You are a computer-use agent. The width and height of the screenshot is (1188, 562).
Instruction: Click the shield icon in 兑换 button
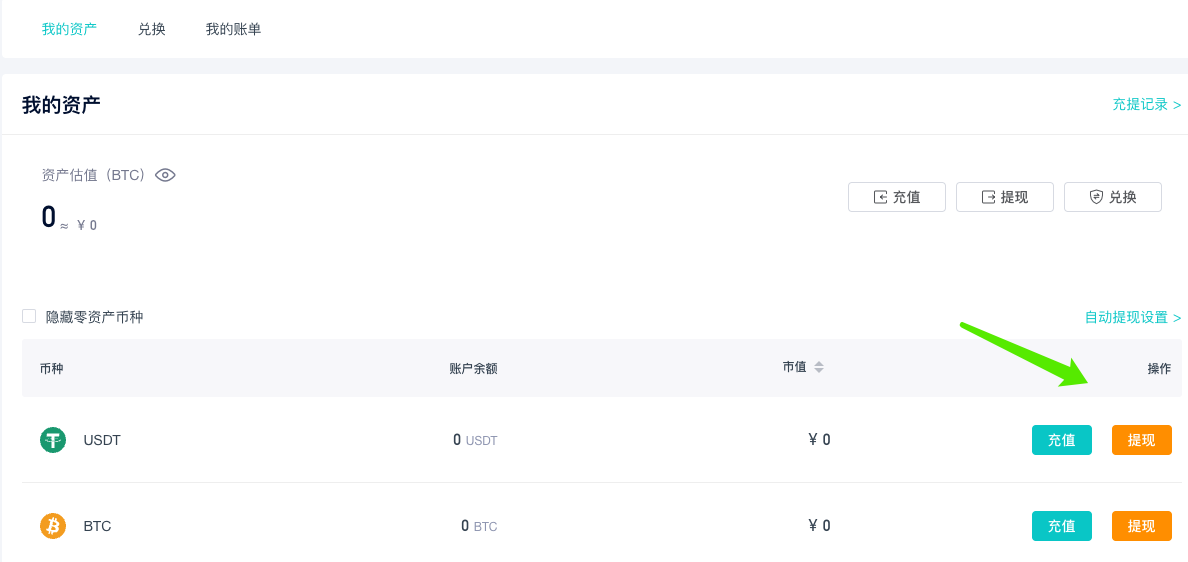tap(1096, 197)
